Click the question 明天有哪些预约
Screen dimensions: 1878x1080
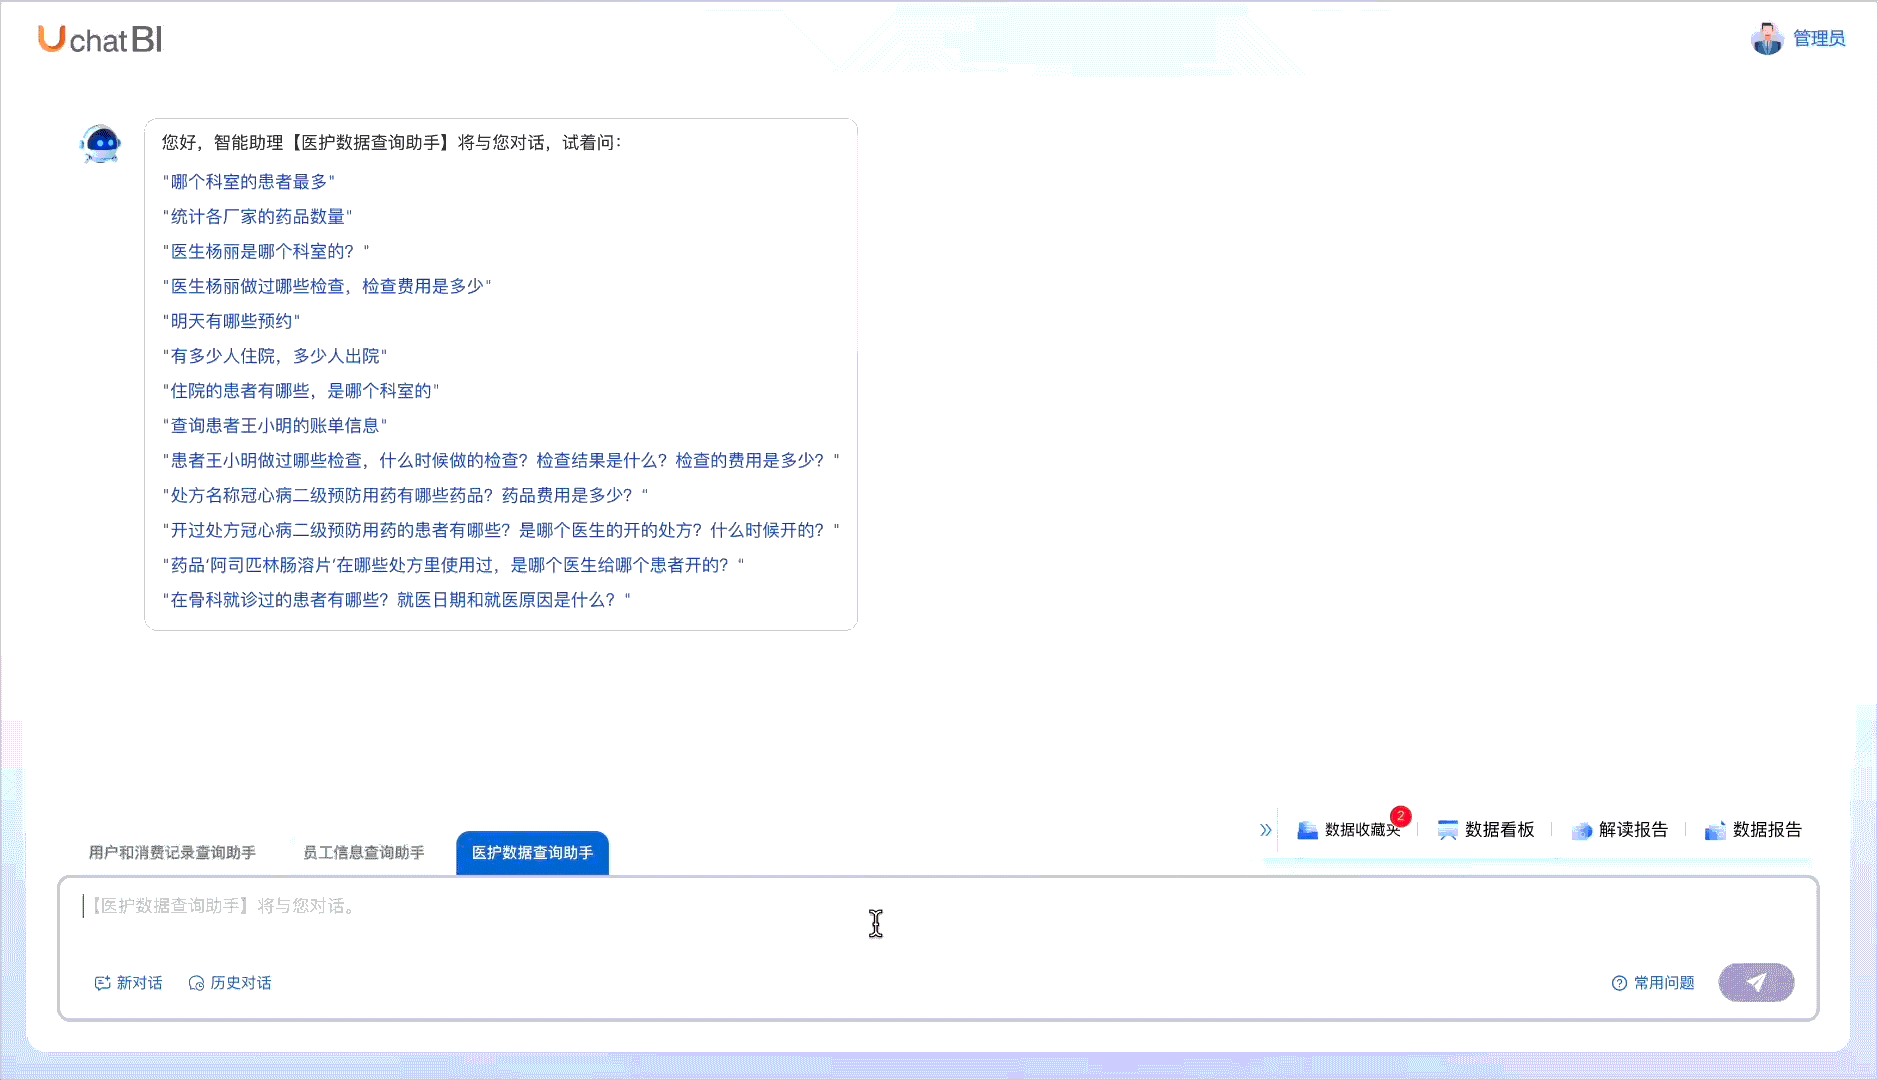tap(231, 320)
